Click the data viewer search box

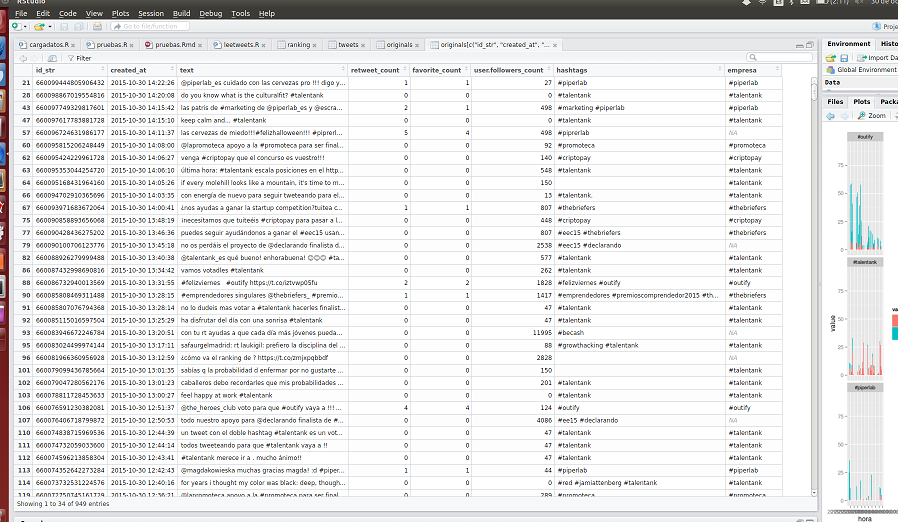click(x=779, y=57)
